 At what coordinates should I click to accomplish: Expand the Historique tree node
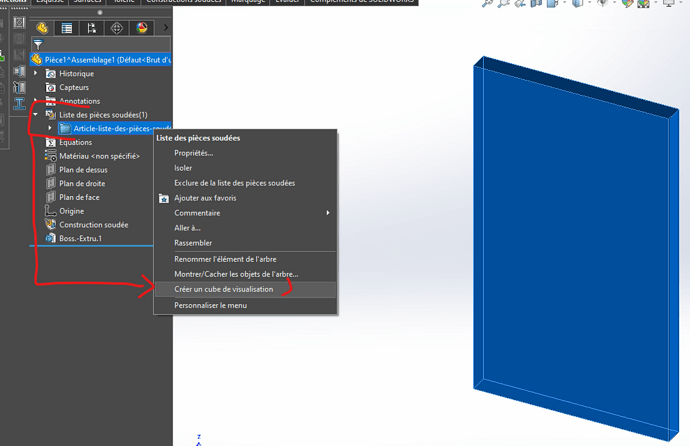click(37, 74)
